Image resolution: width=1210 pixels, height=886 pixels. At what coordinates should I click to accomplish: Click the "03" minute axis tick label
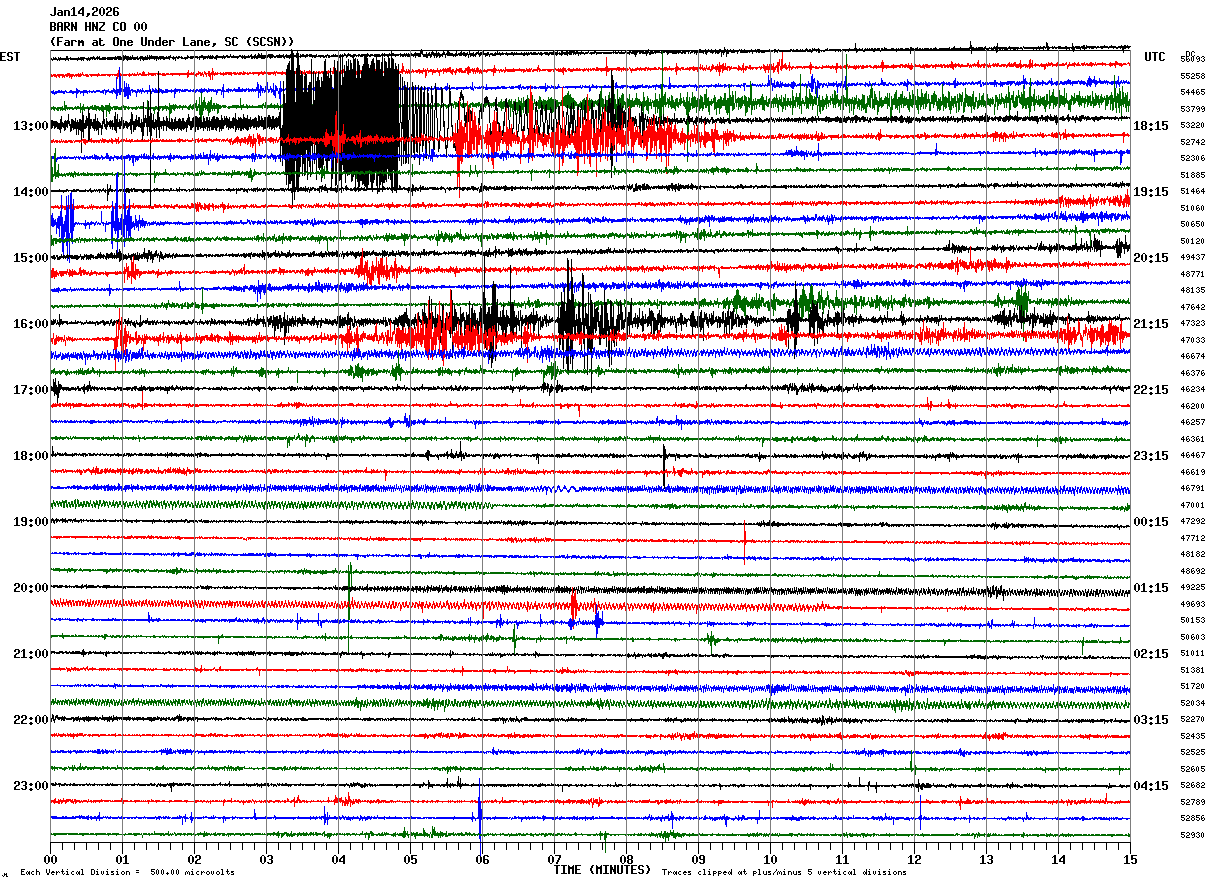pos(266,859)
